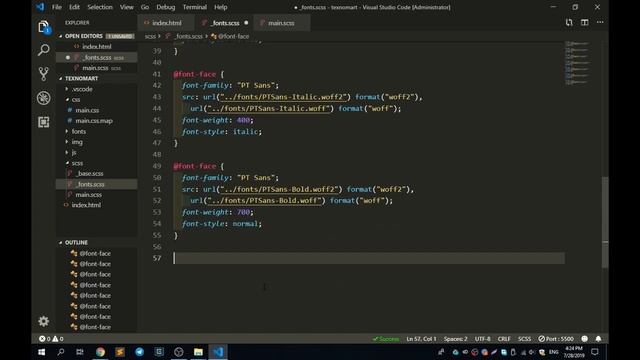The width and height of the screenshot is (640, 360).
Task: Click the feedback smiley in the status bar
Action: [584, 339]
